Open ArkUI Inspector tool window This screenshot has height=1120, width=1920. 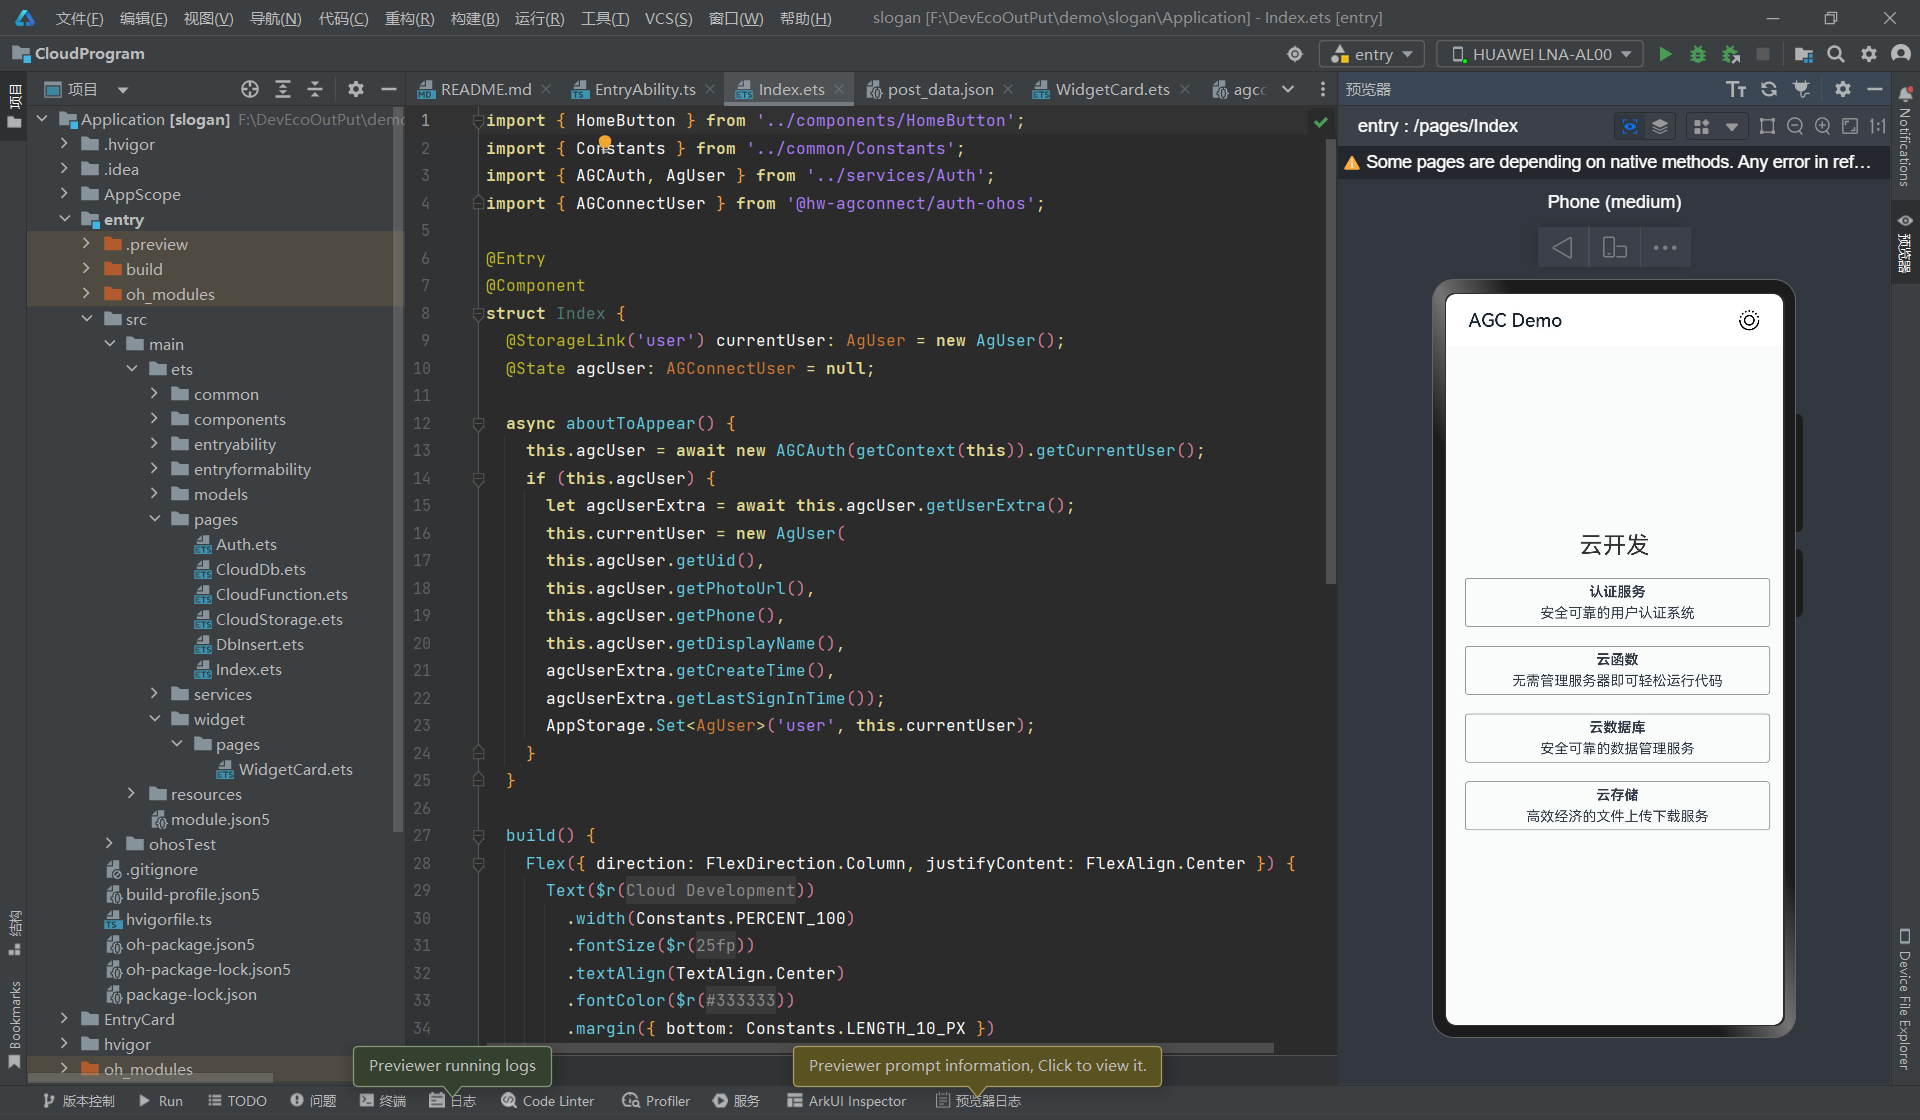(x=846, y=1101)
